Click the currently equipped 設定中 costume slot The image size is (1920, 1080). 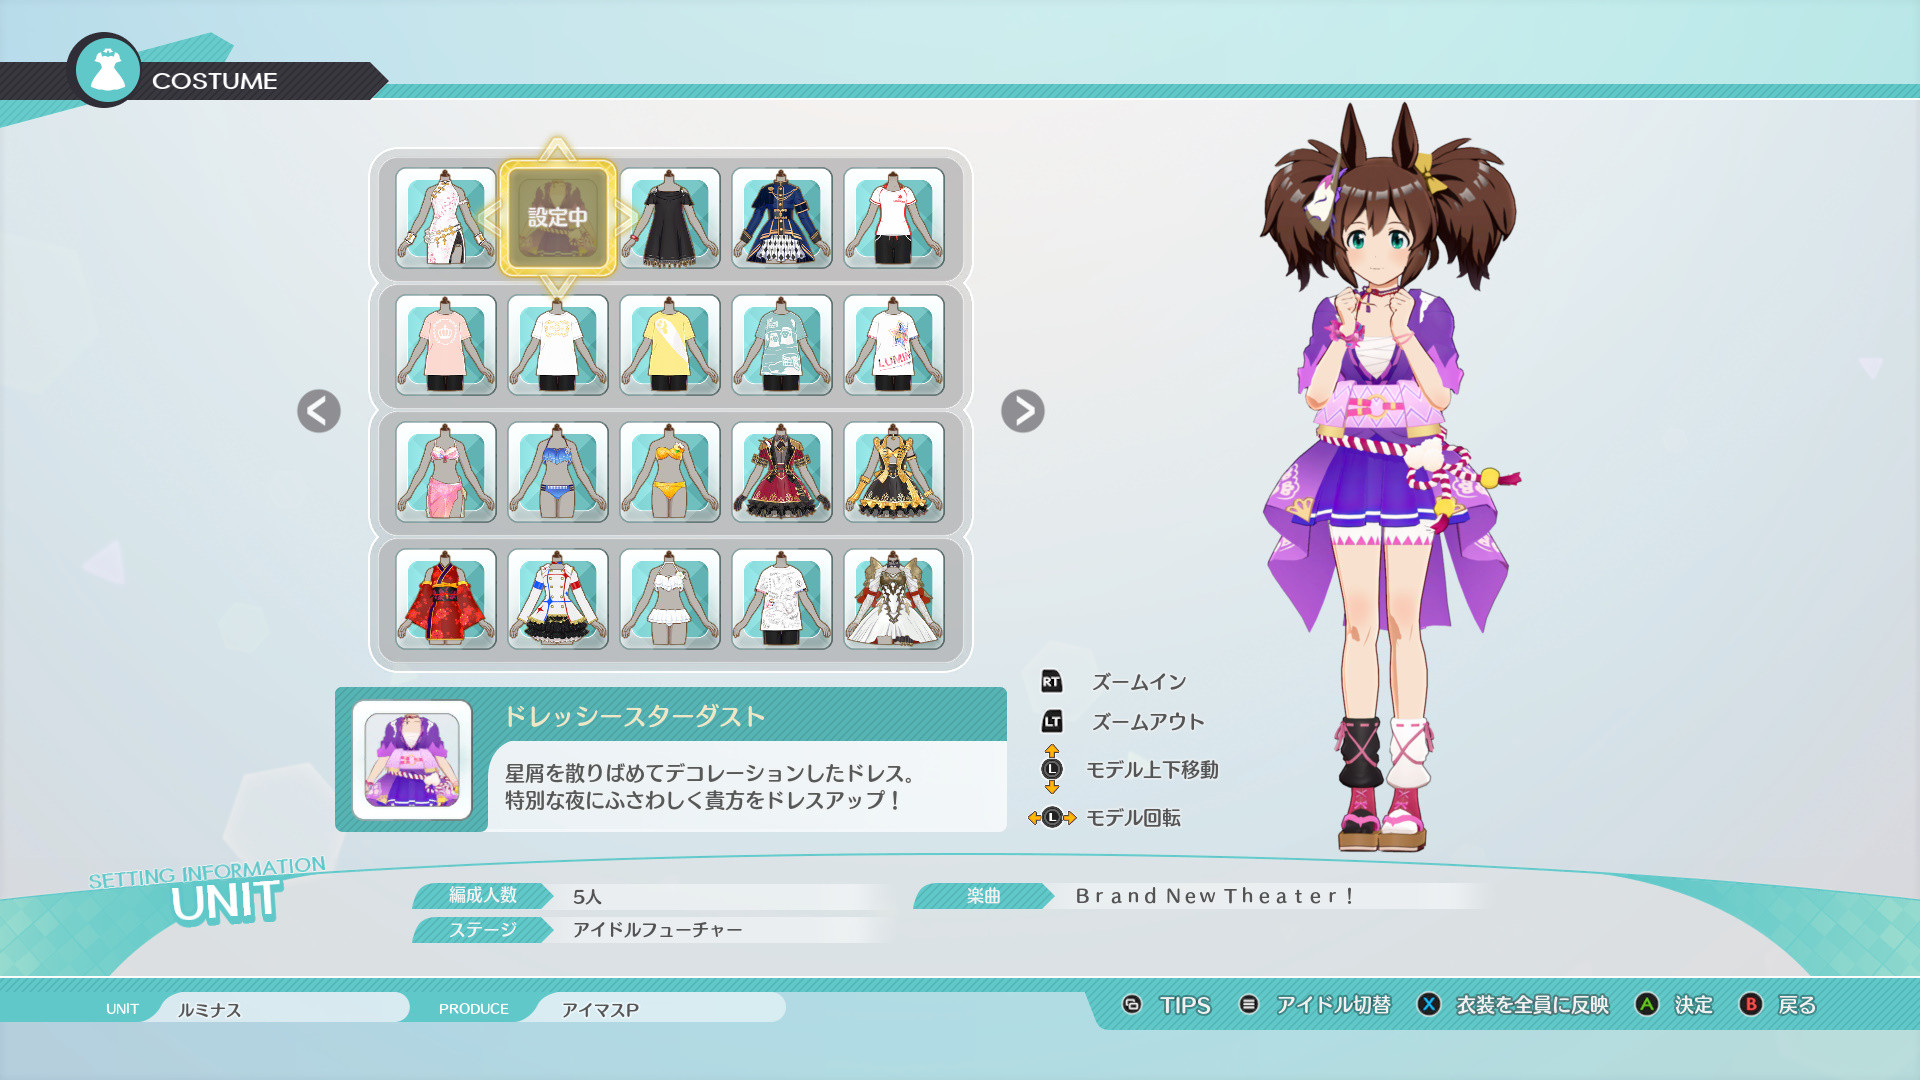click(x=557, y=218)
